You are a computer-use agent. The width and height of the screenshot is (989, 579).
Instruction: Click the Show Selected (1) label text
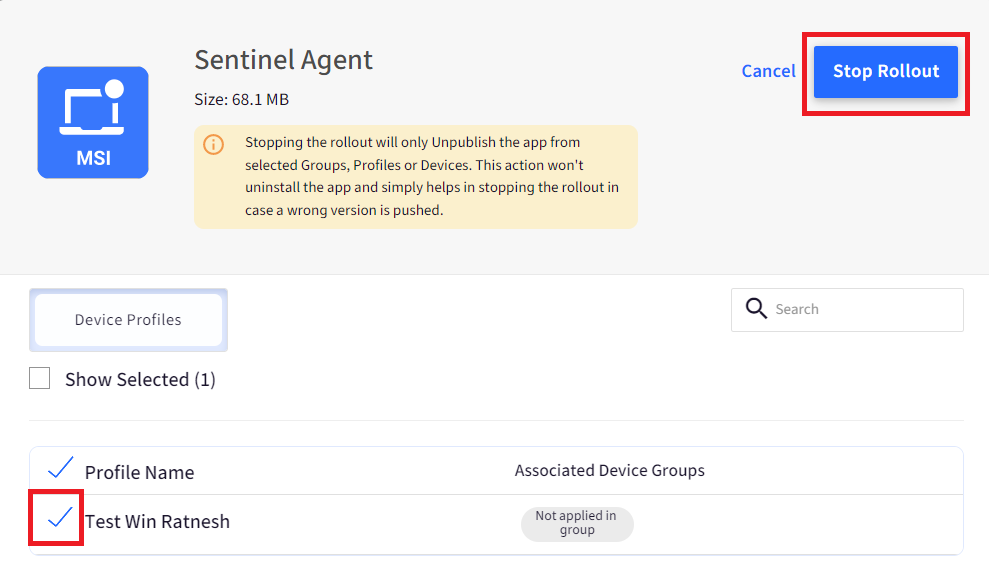[140, 380]
